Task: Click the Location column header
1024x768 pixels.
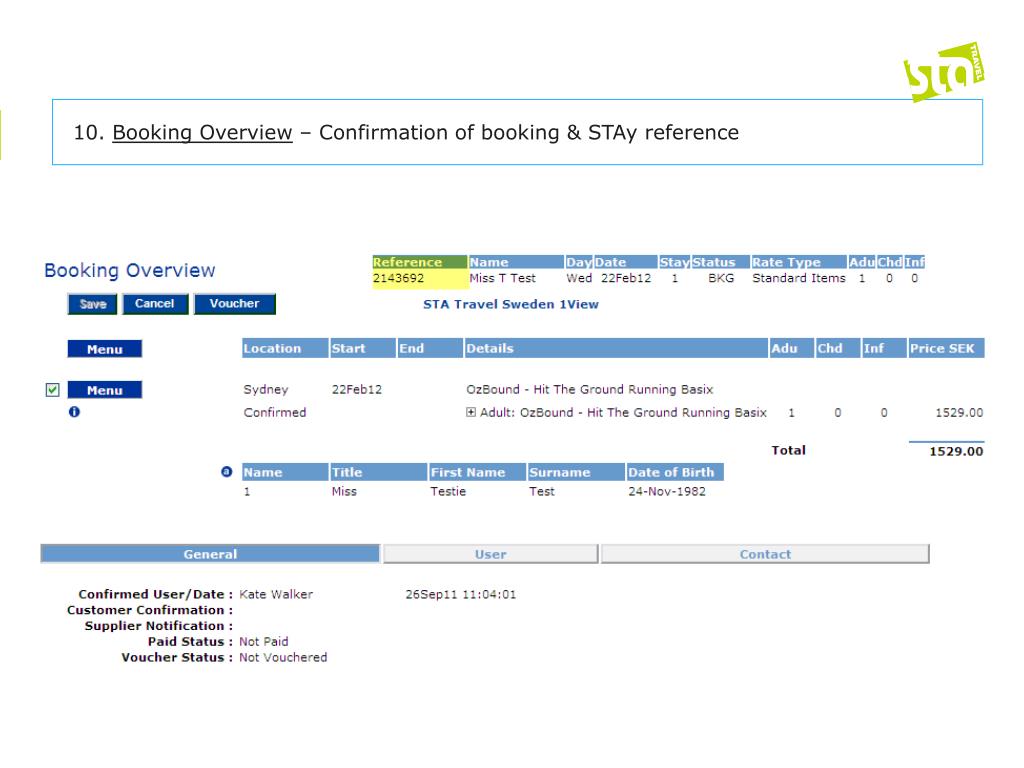Action: (285, 348)
